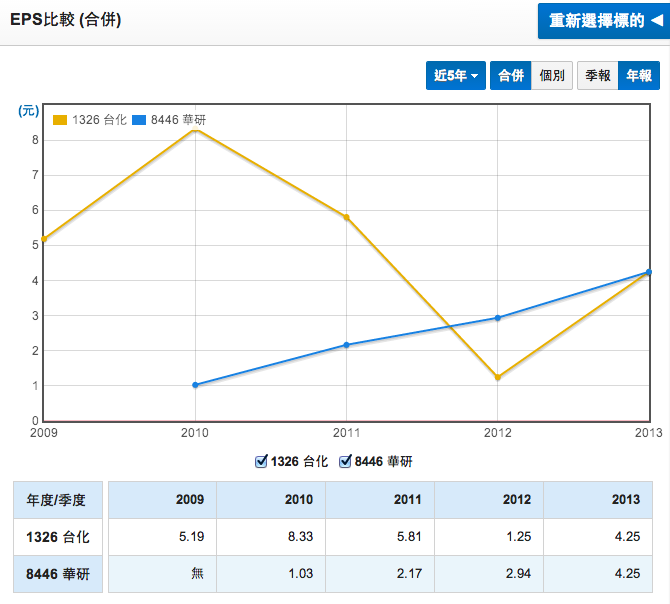The width and height of the screenshot is (670, 604).
Task: Click 台化 2012 lowest data point
Action: (497, 377)
